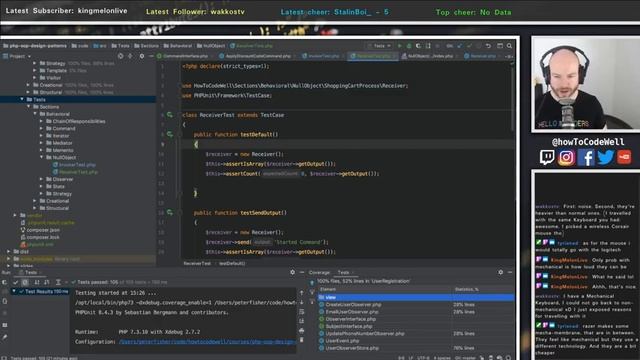The width and height of the screenshot is (640, 360).
Task: Click the undo arrow in top toolbar
Action: [488, 46]
